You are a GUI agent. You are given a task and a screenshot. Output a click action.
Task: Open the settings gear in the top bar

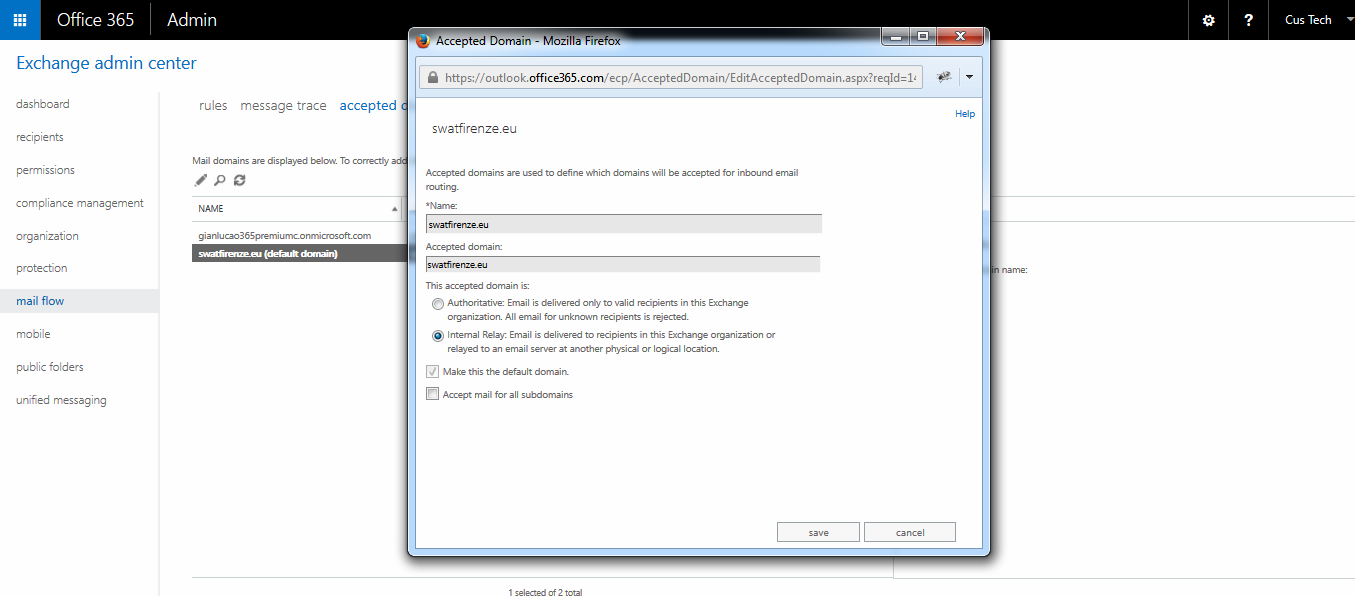click(1209, 20)
